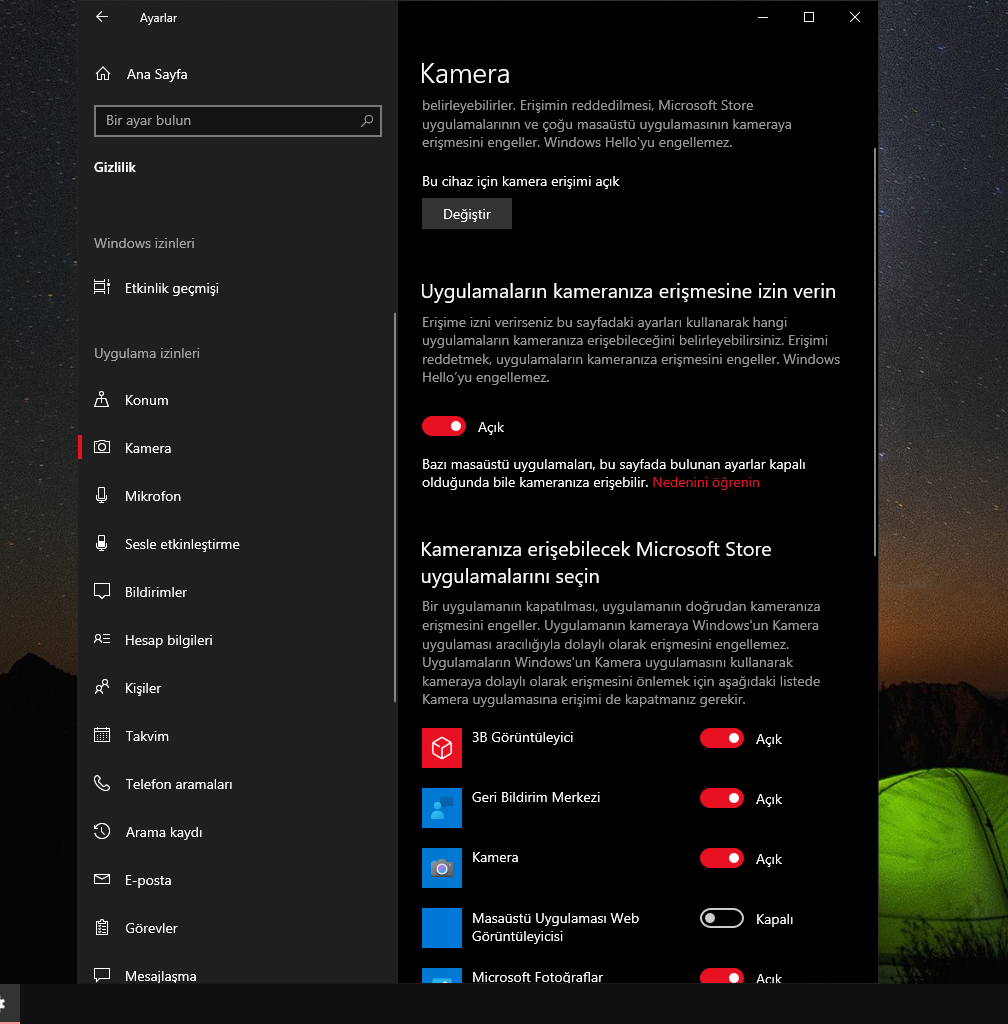This screenshot has height=1024, width=1008.
Task: Select Görevler in sidebar
Action: pos(236,928)
